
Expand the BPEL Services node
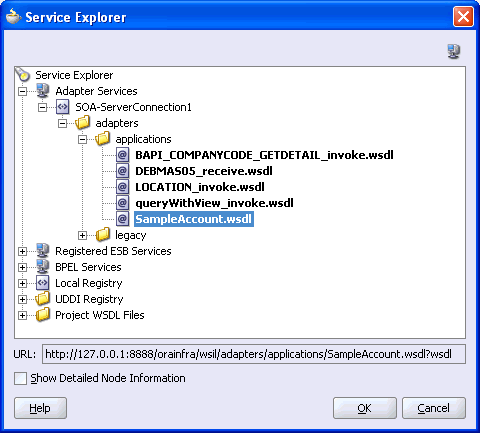[22, 267]
